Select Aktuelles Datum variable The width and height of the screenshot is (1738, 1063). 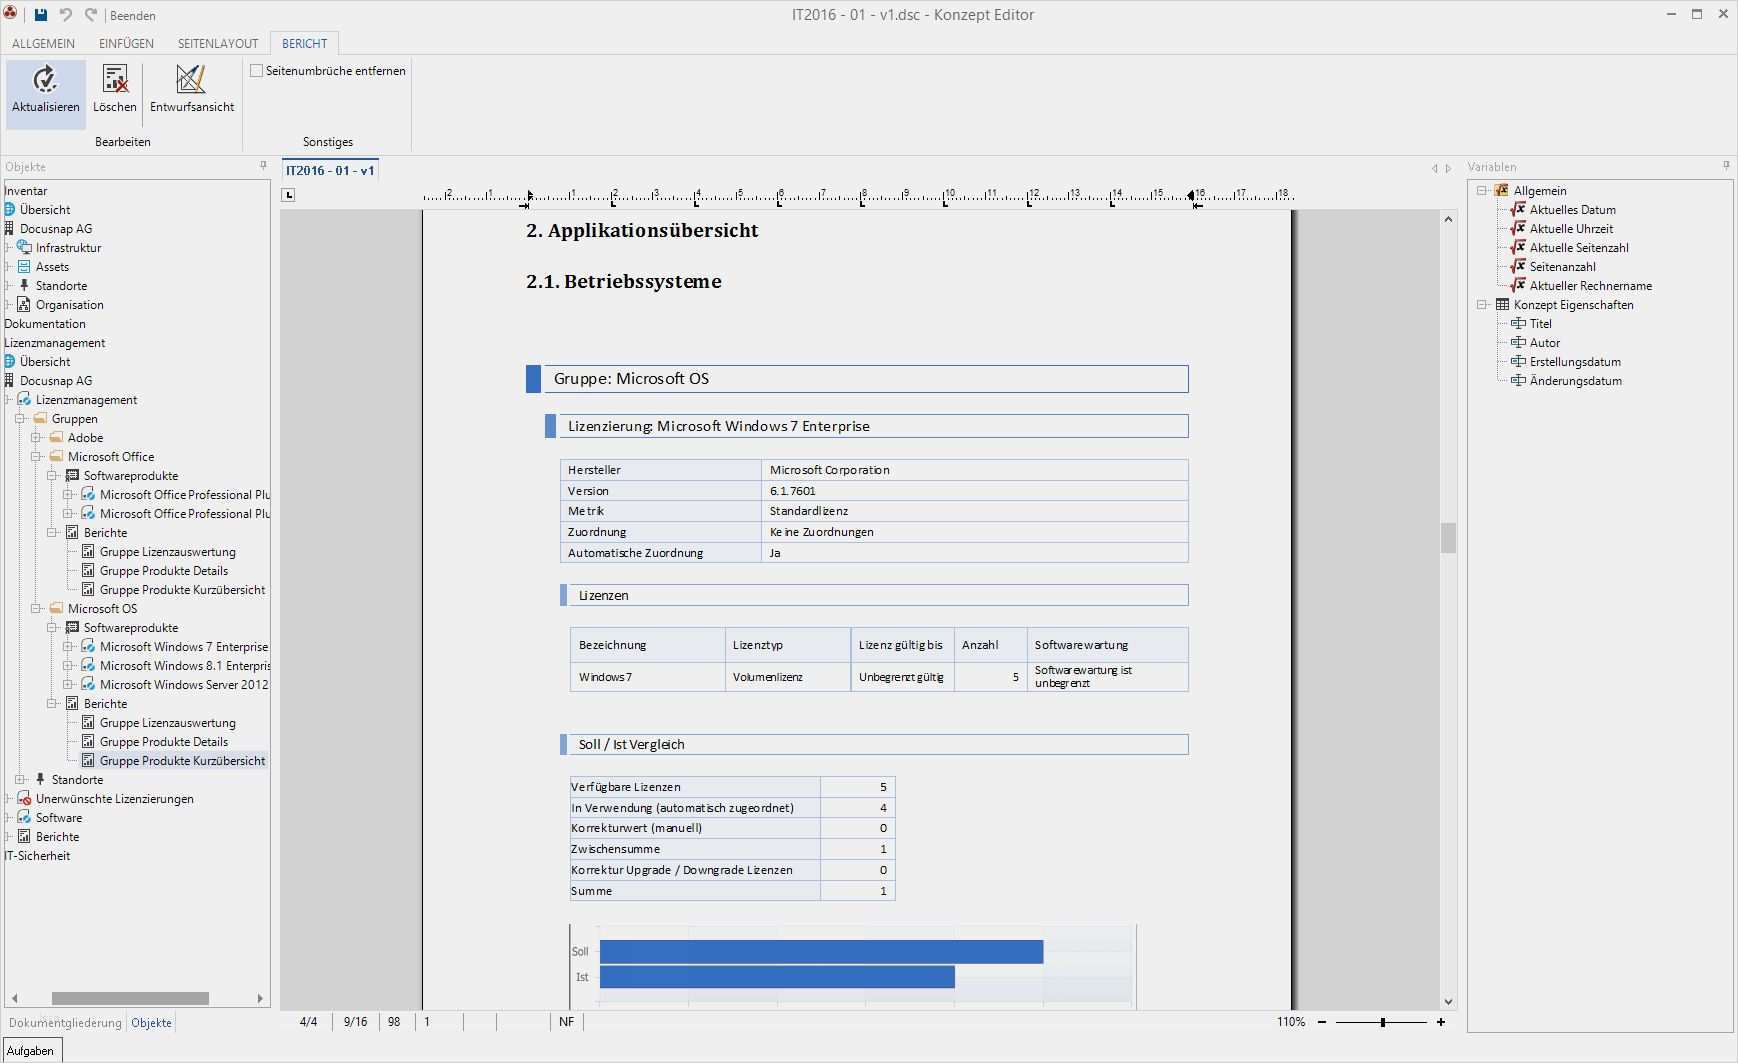1572,210
